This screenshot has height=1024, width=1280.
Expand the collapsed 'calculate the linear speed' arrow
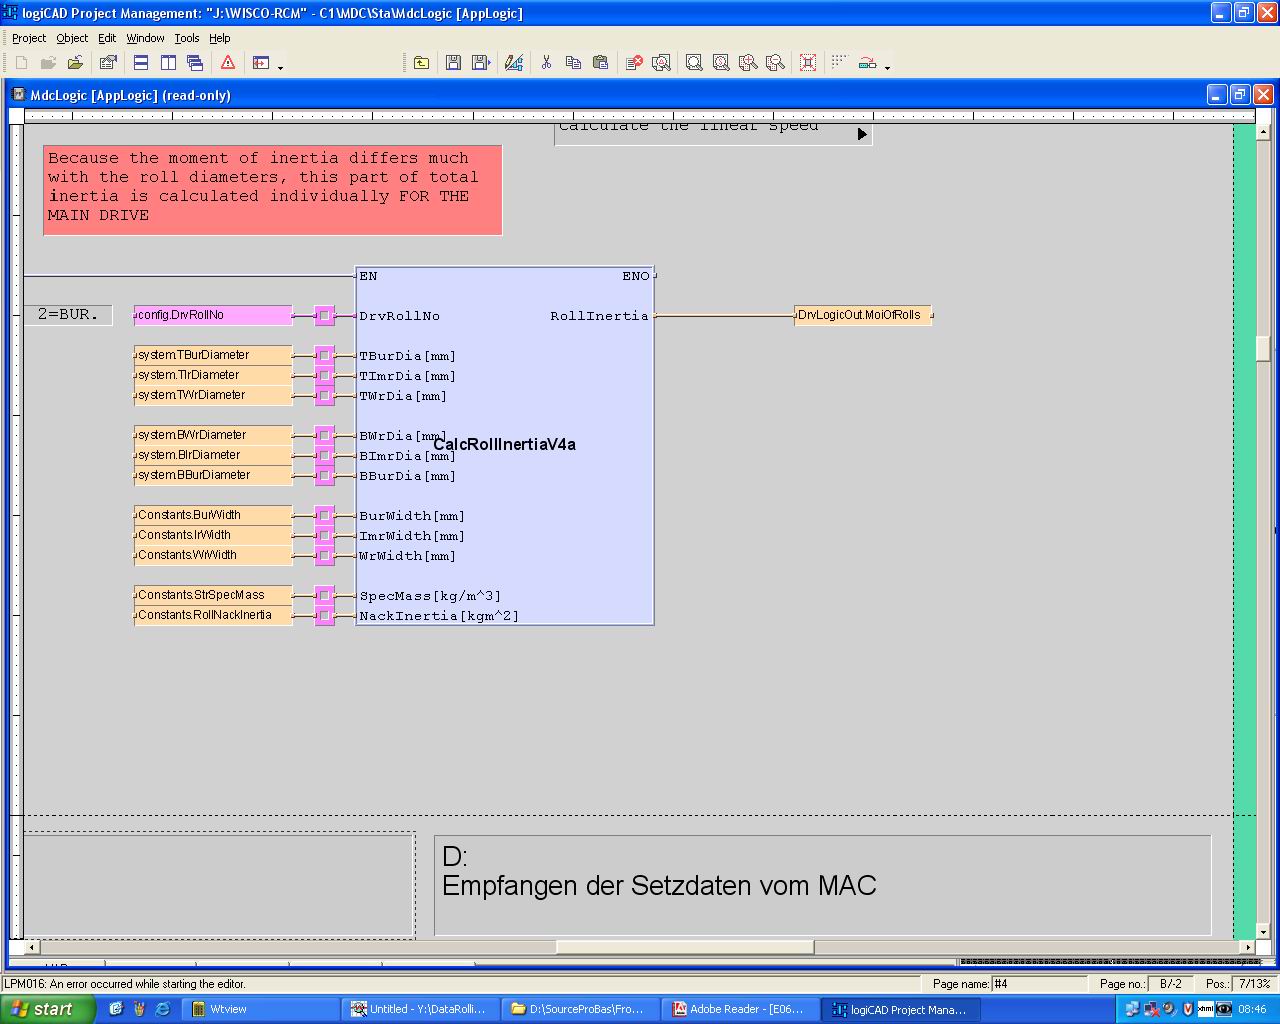pos(862,134)
